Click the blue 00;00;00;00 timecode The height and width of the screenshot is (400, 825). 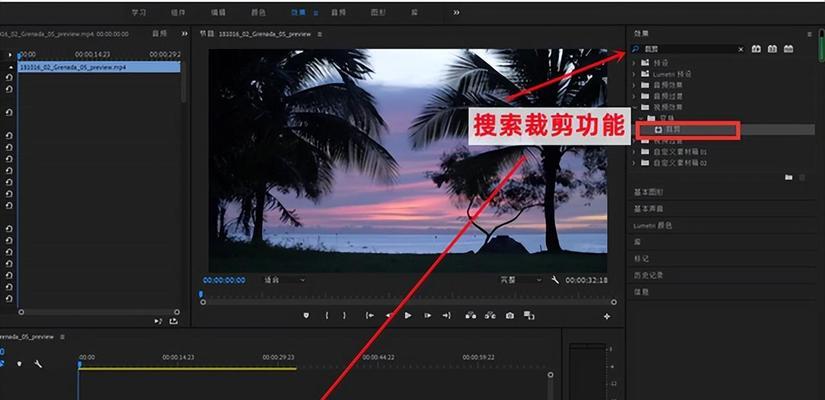click(x=224, y=280)
